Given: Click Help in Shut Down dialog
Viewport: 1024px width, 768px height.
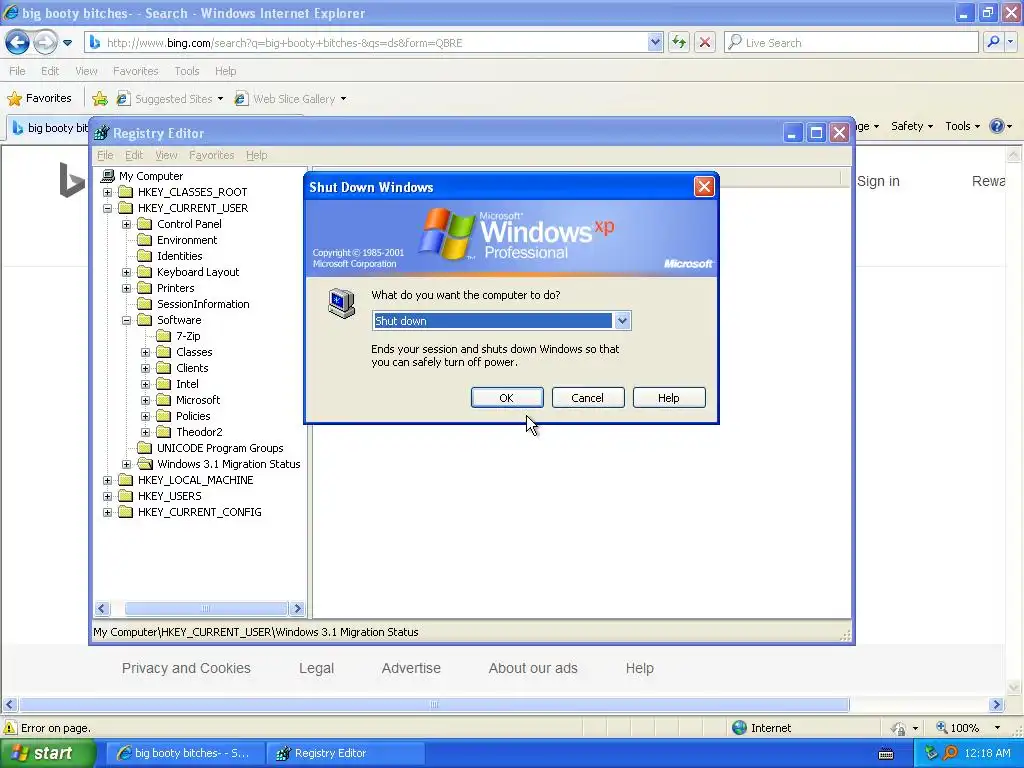Looking at the screenshot, I should coord(669,398).
